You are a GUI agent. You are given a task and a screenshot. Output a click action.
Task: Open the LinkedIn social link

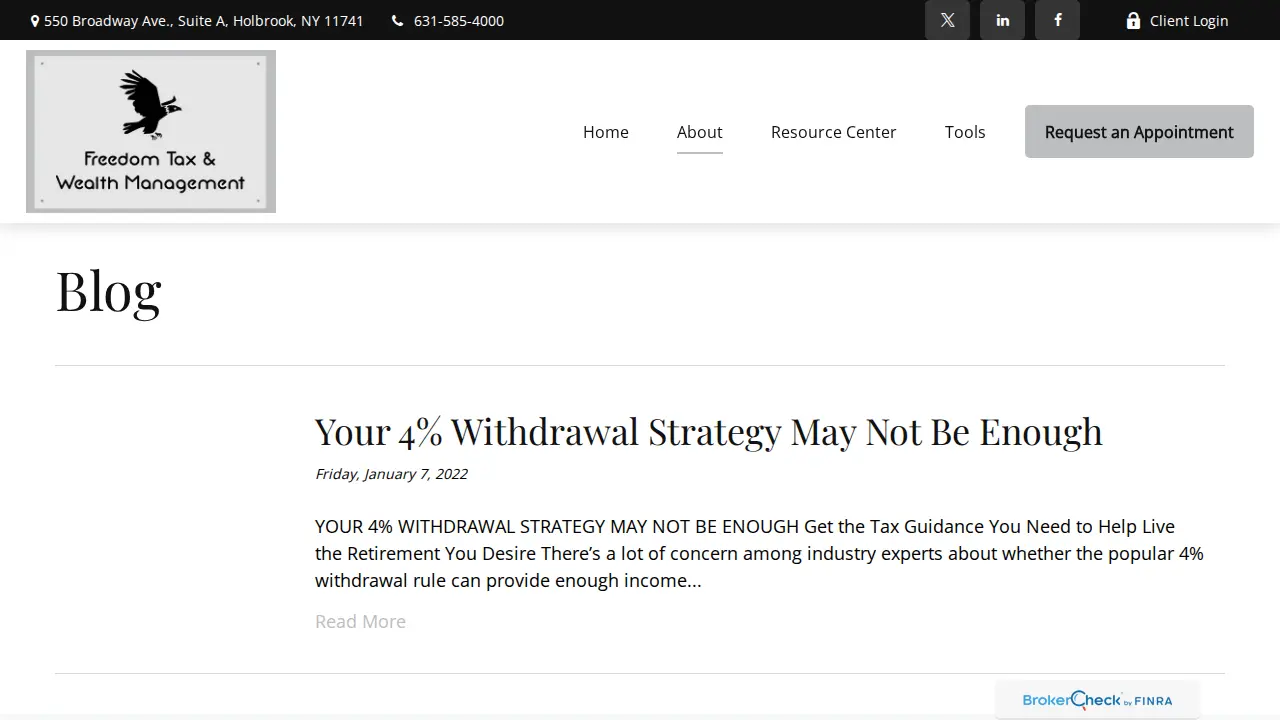coord(1002,20)
